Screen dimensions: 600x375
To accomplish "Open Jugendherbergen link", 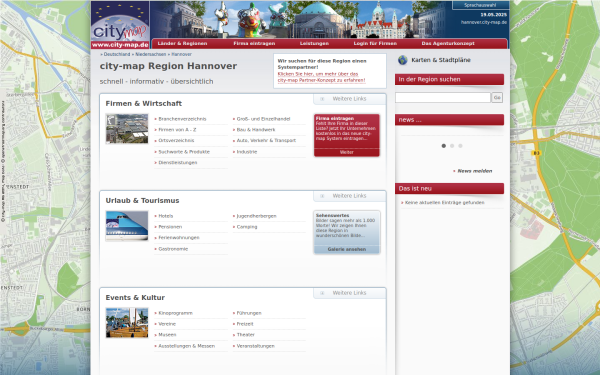I will [x=256, y=216].
